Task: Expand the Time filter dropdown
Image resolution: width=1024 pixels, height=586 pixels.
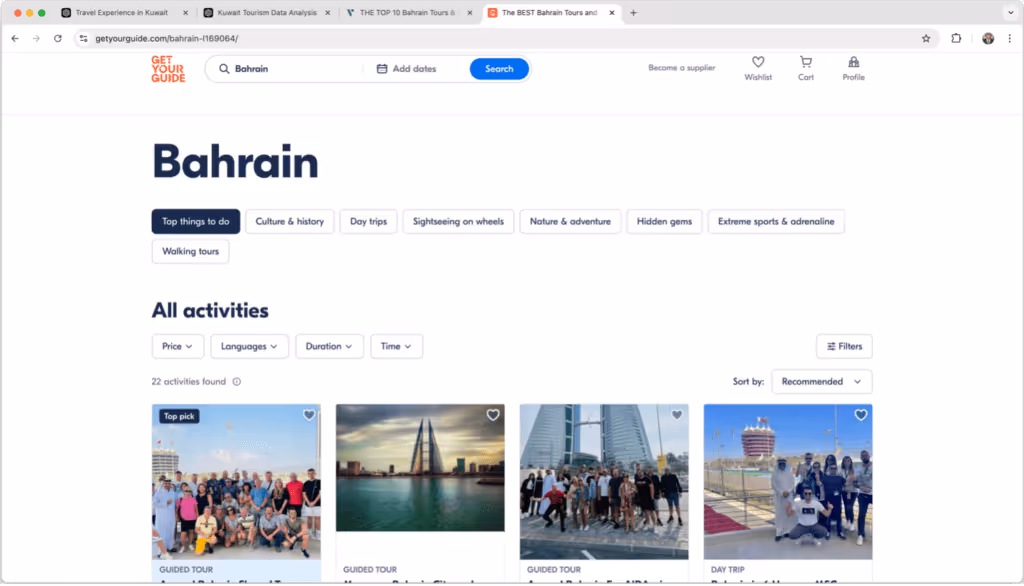Action: (x=396, y=346)
